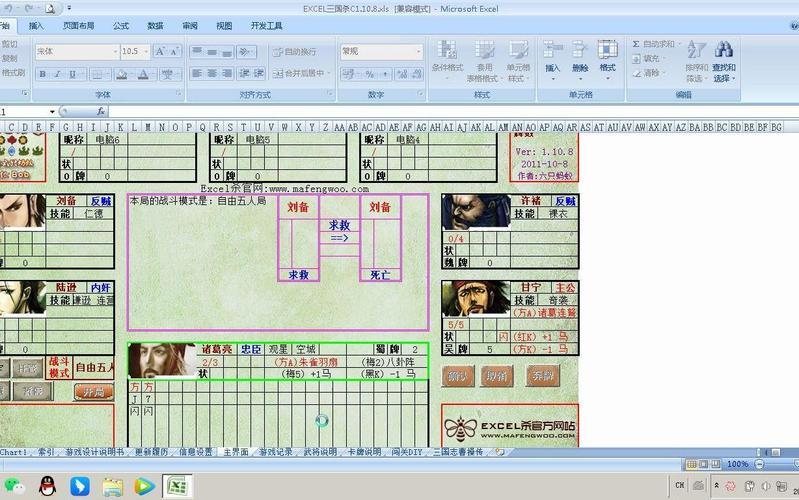Open Find & Select (查找和选择) binoculars icon
799x500 pixels.
pos(724,50)
